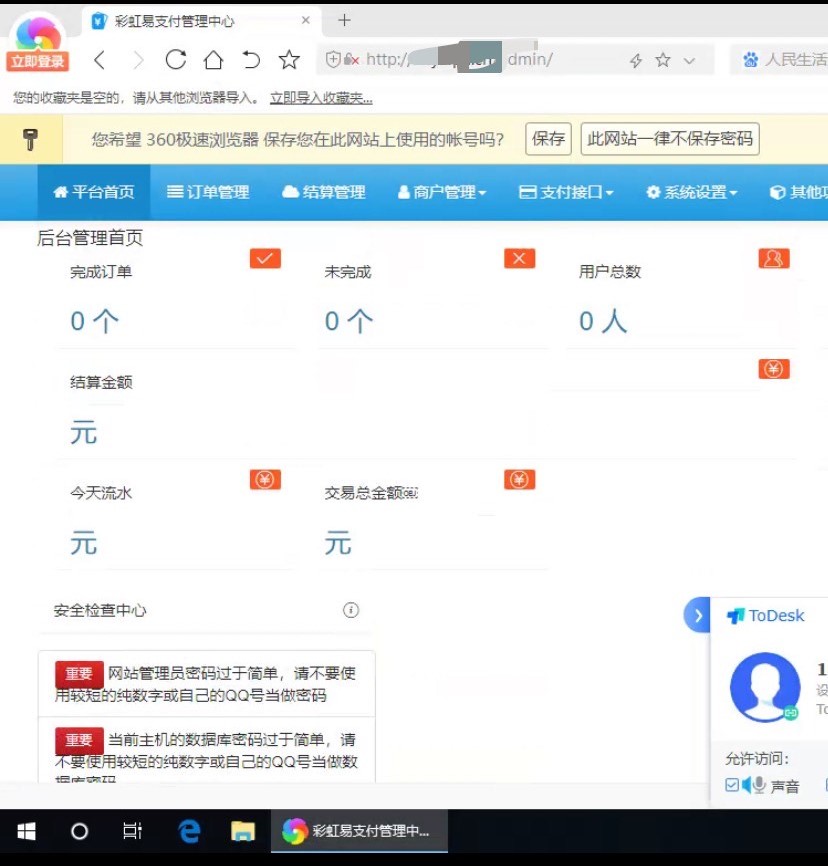Switch to the 彩虹易支付管理中心 browser tab
Viewport: 828px width, 866px height.
179,19
